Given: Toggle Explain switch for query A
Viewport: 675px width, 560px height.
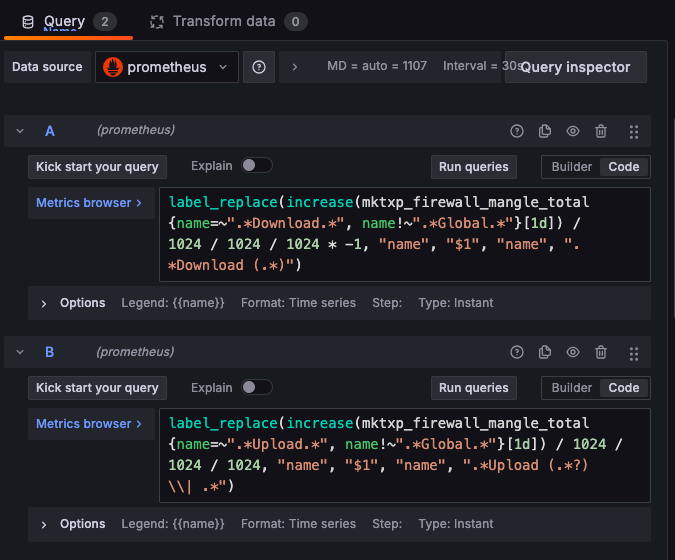Looking at the screenshot, I should click(257, 165).
